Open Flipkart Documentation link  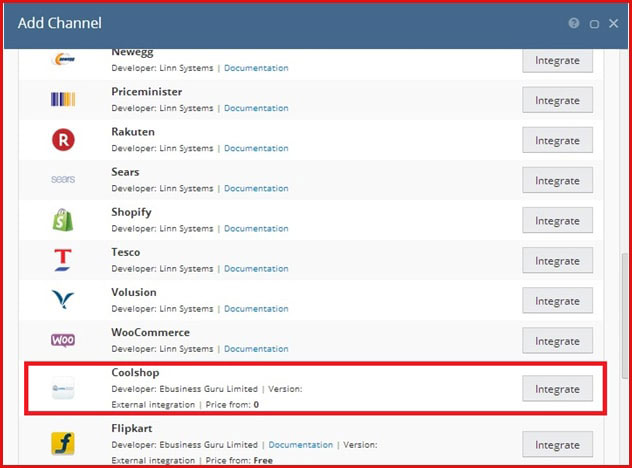[x=301, y=445]
